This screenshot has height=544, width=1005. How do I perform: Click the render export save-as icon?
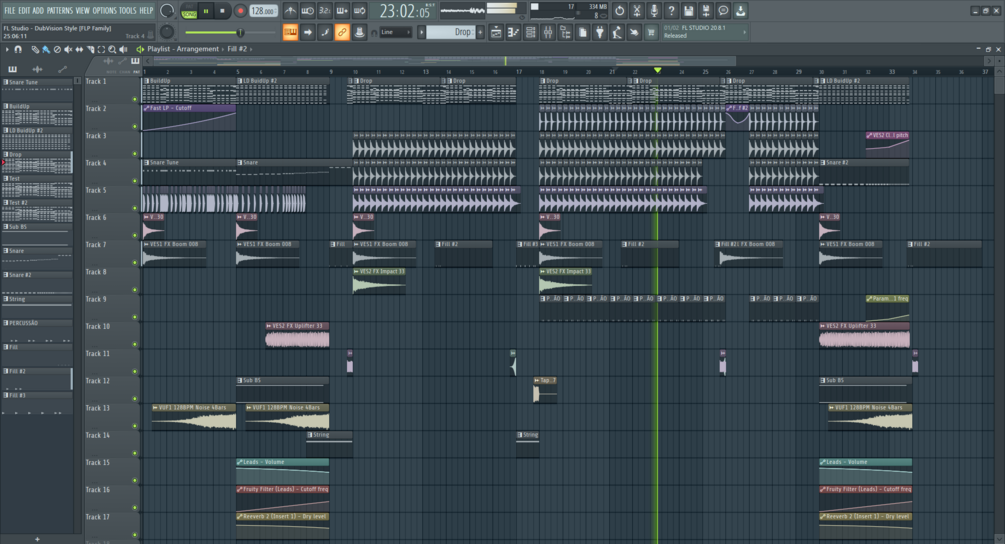point(706,11)
